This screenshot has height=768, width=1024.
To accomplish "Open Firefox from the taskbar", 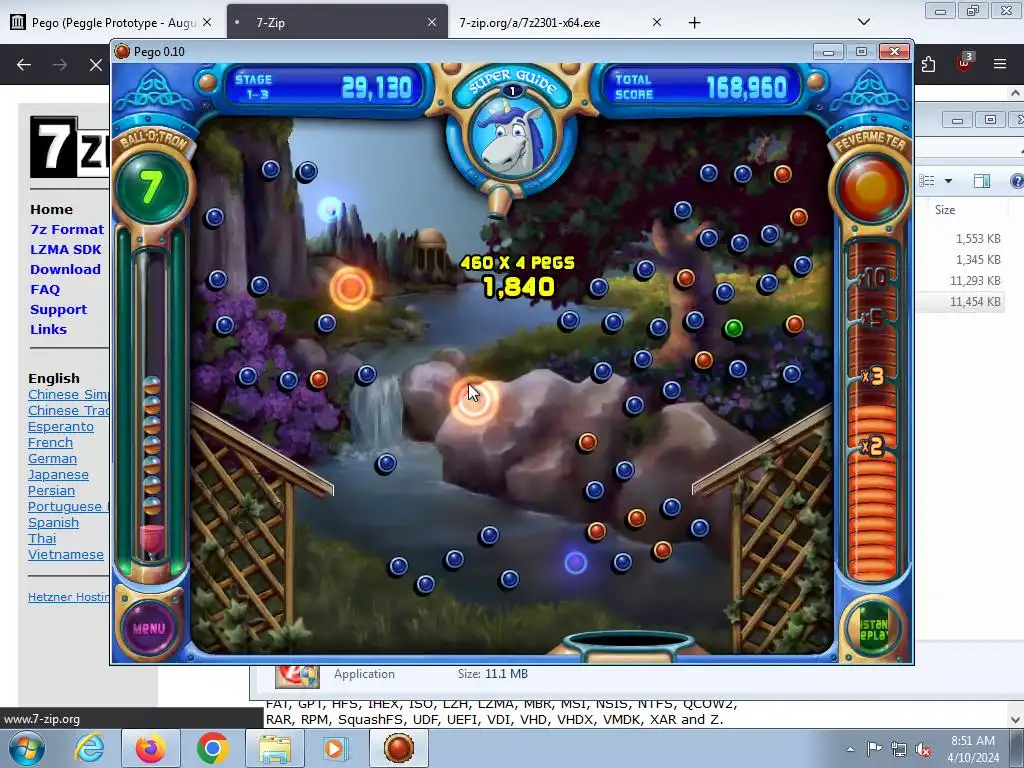I will click(150, 748).
